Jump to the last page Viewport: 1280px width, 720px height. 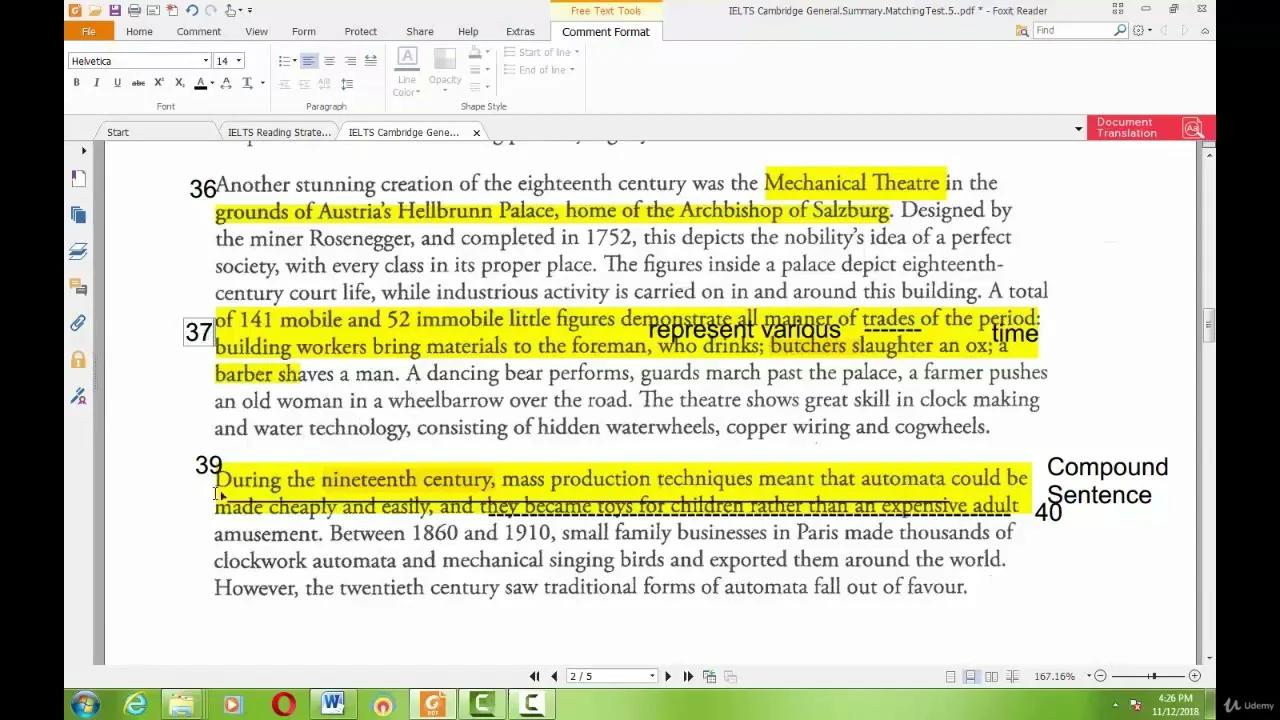[x=688, y=677]
